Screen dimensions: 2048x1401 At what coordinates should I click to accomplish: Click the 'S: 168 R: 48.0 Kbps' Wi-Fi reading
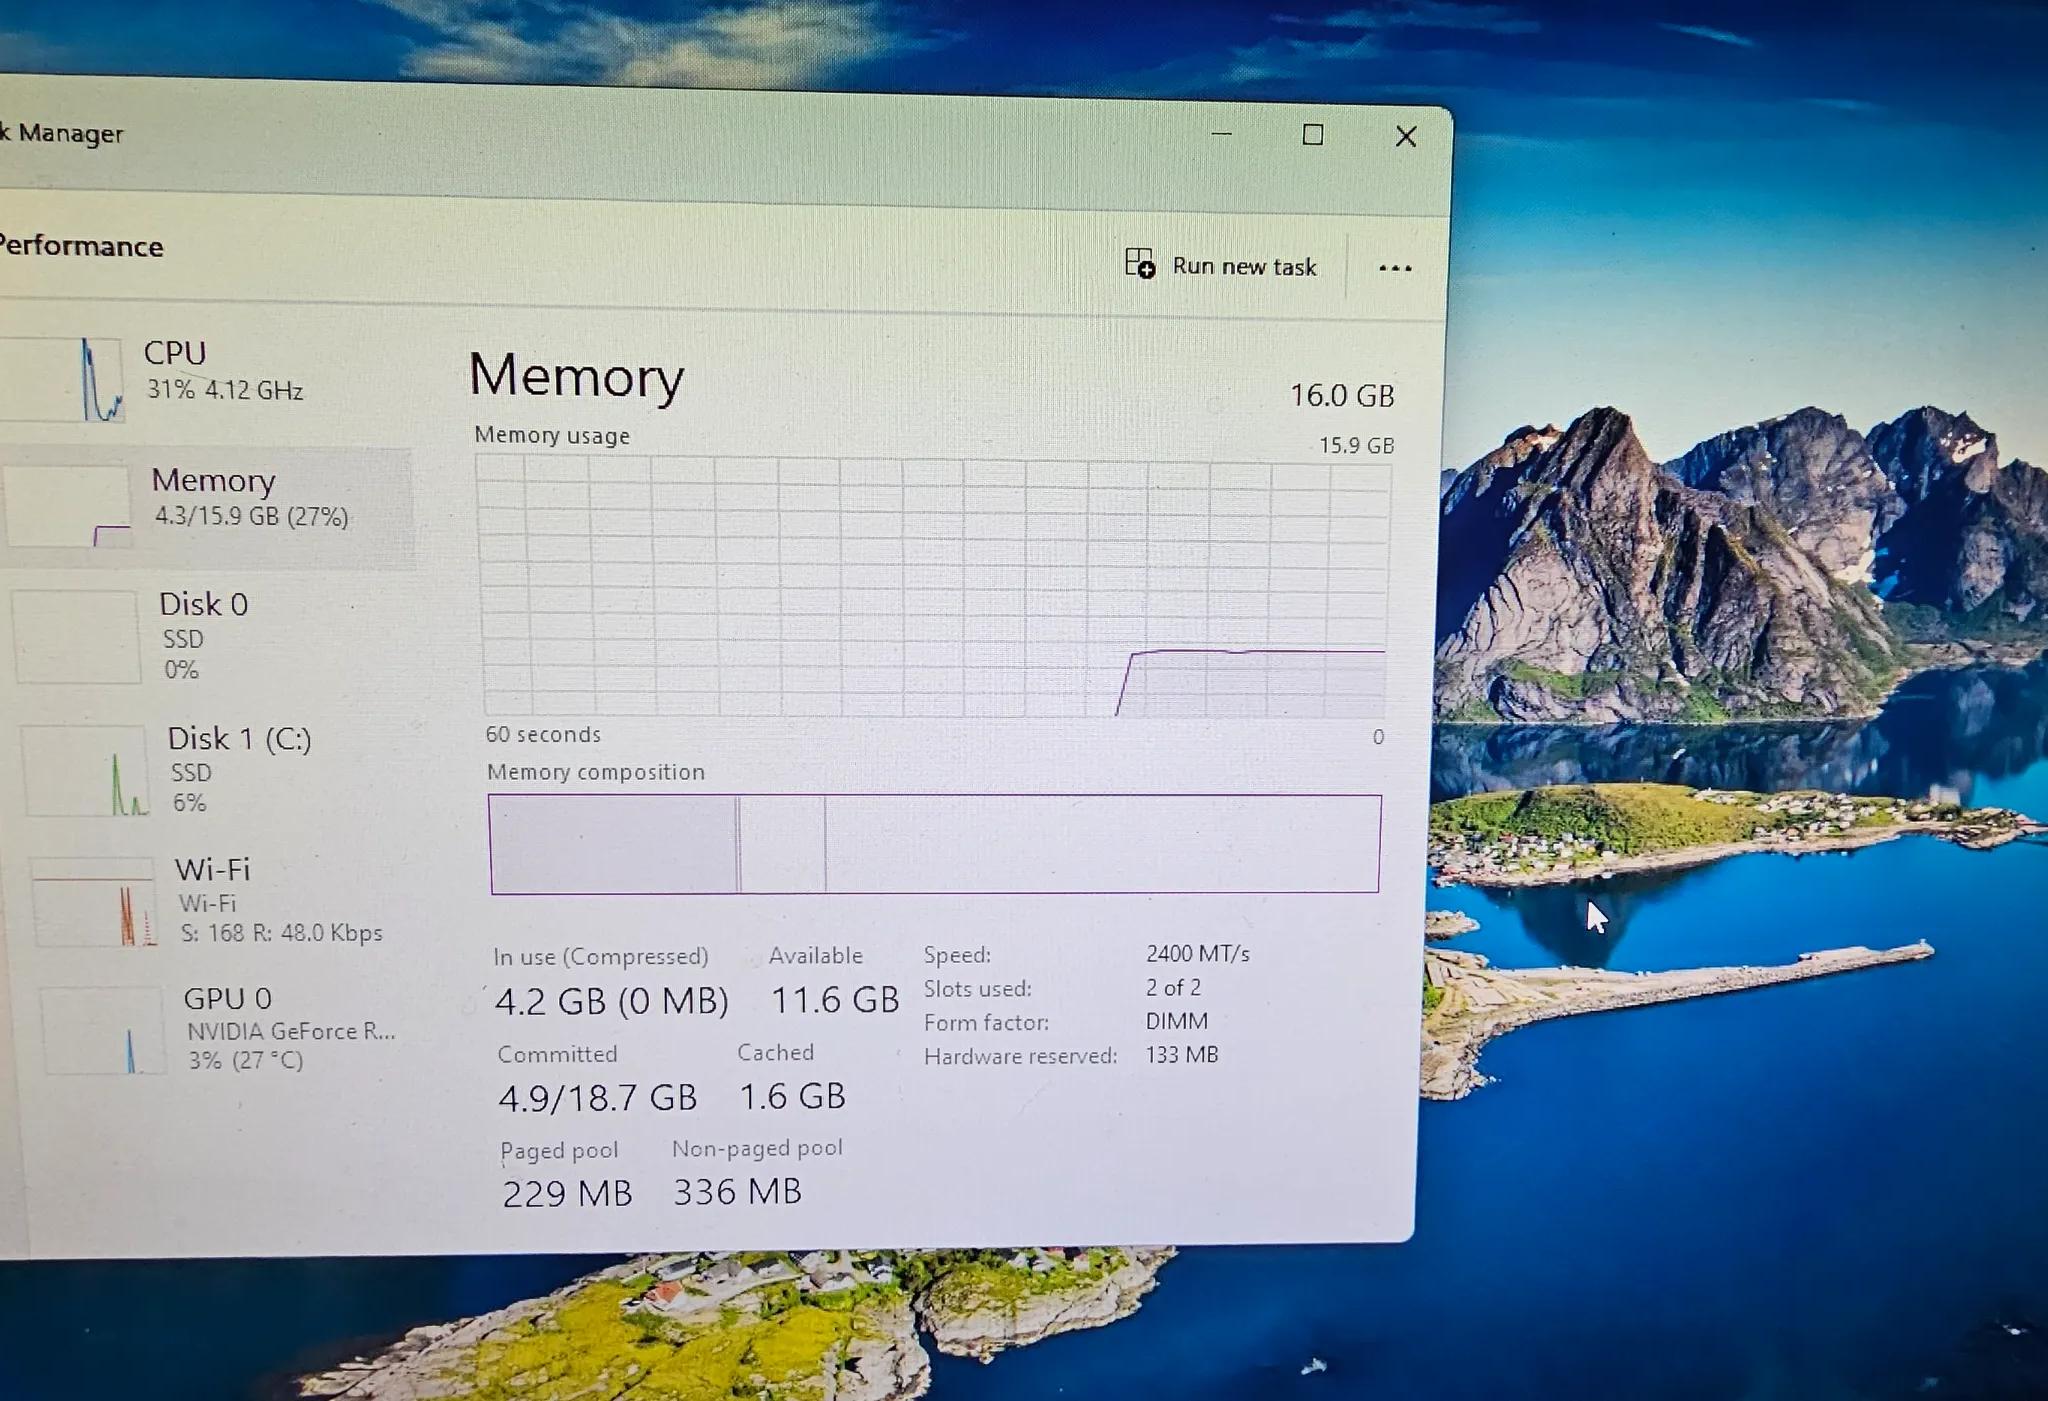coord(282,933)
